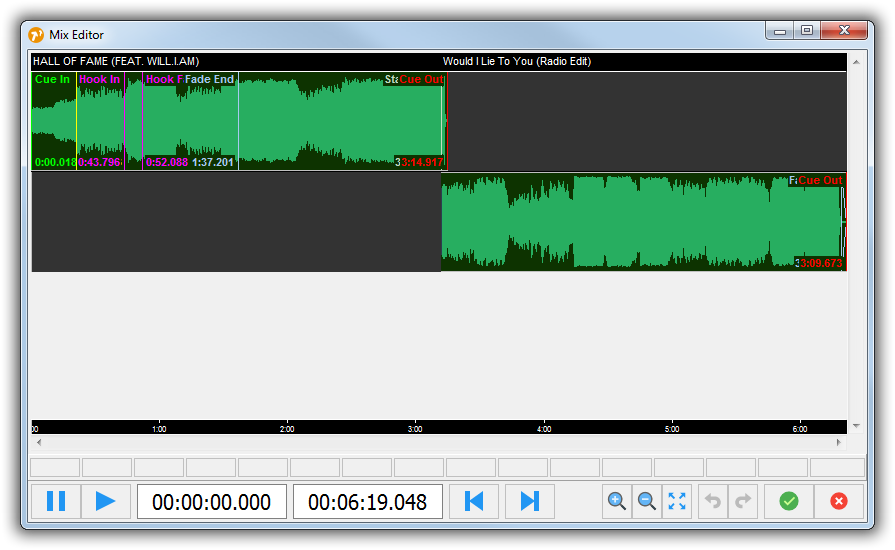Jump to the previous marker
Viewport: 895px width, 550px height.
(x=475, y=501)
